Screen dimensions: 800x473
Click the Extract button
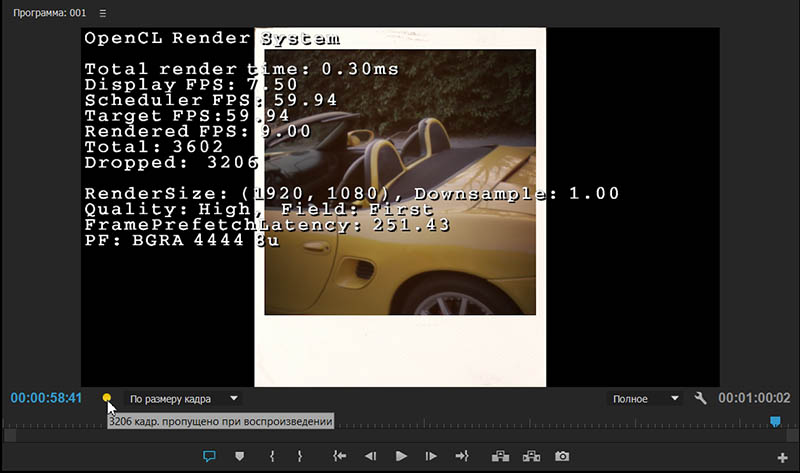coord(531,456)
